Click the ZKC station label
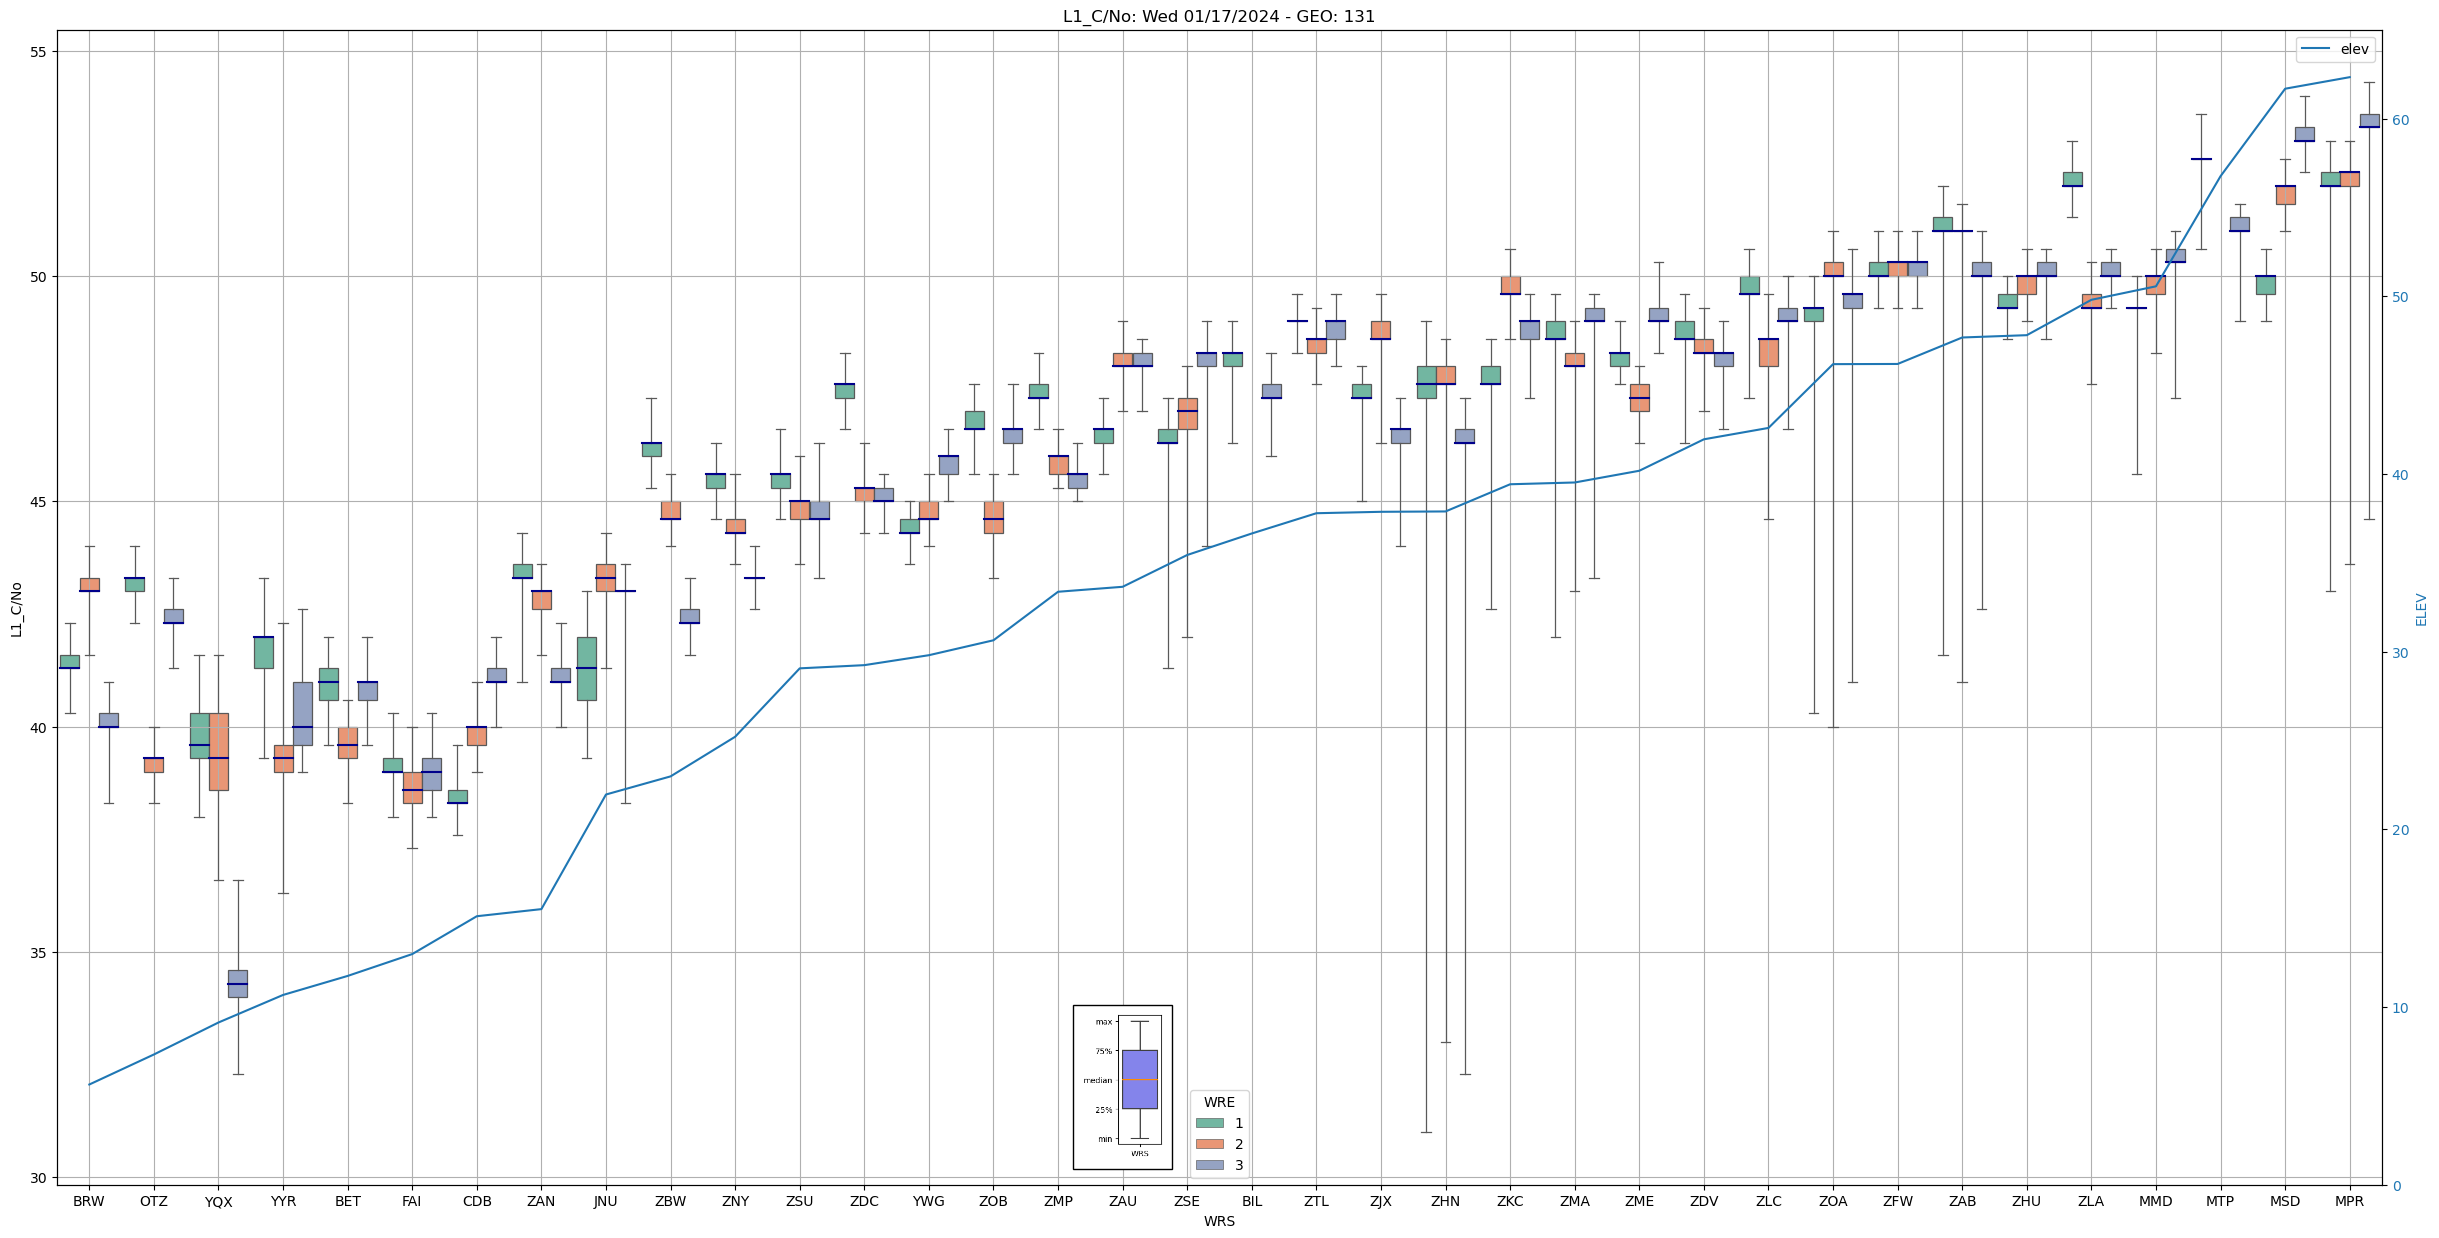Viewport: 2439px width, 1238px height. click(1510, 1201)
